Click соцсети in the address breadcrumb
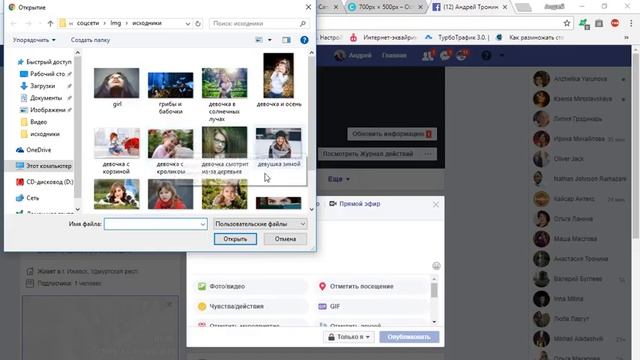Screen dimensions: 640x360 (88, 23)
